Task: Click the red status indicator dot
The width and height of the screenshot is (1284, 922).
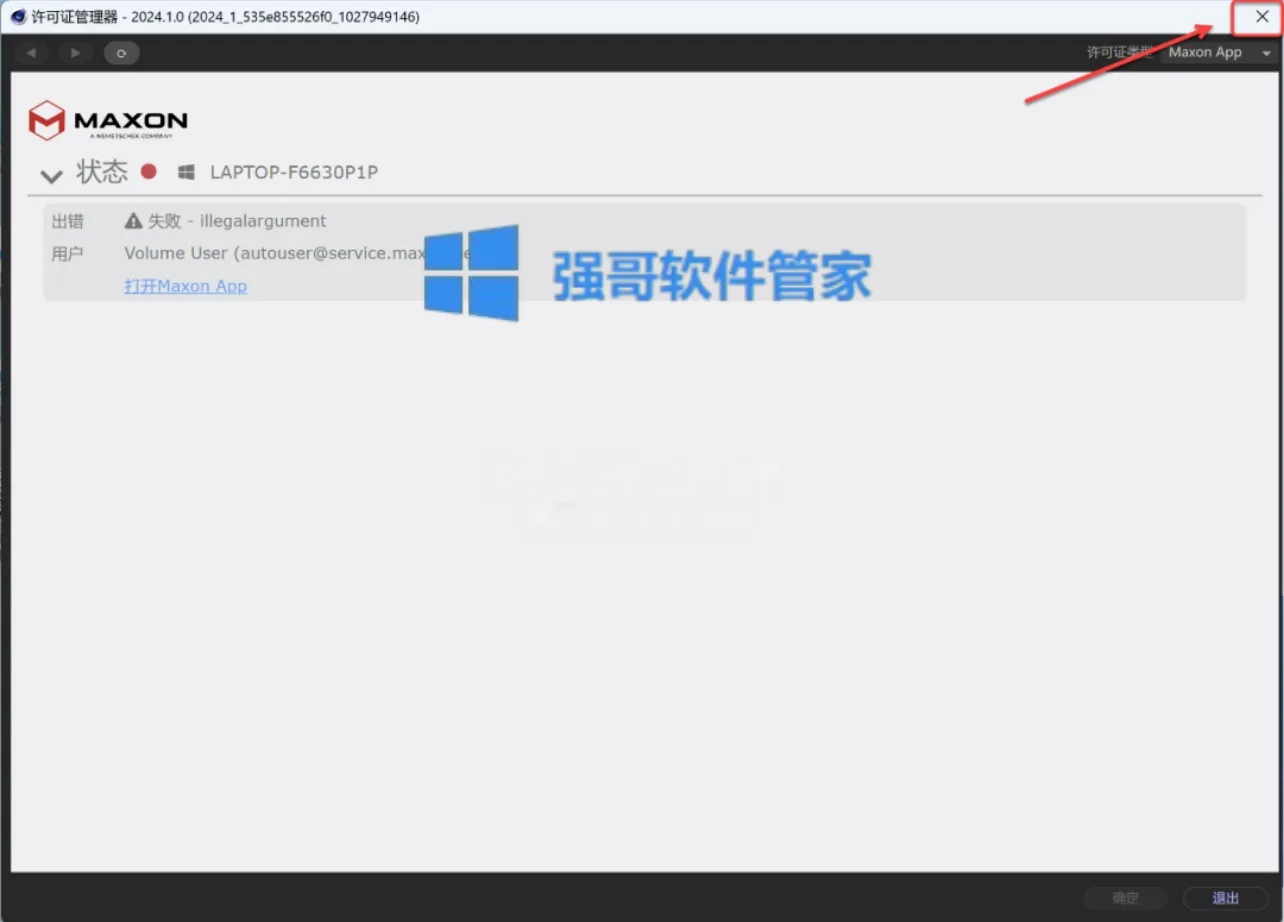Action: [149, 171]
